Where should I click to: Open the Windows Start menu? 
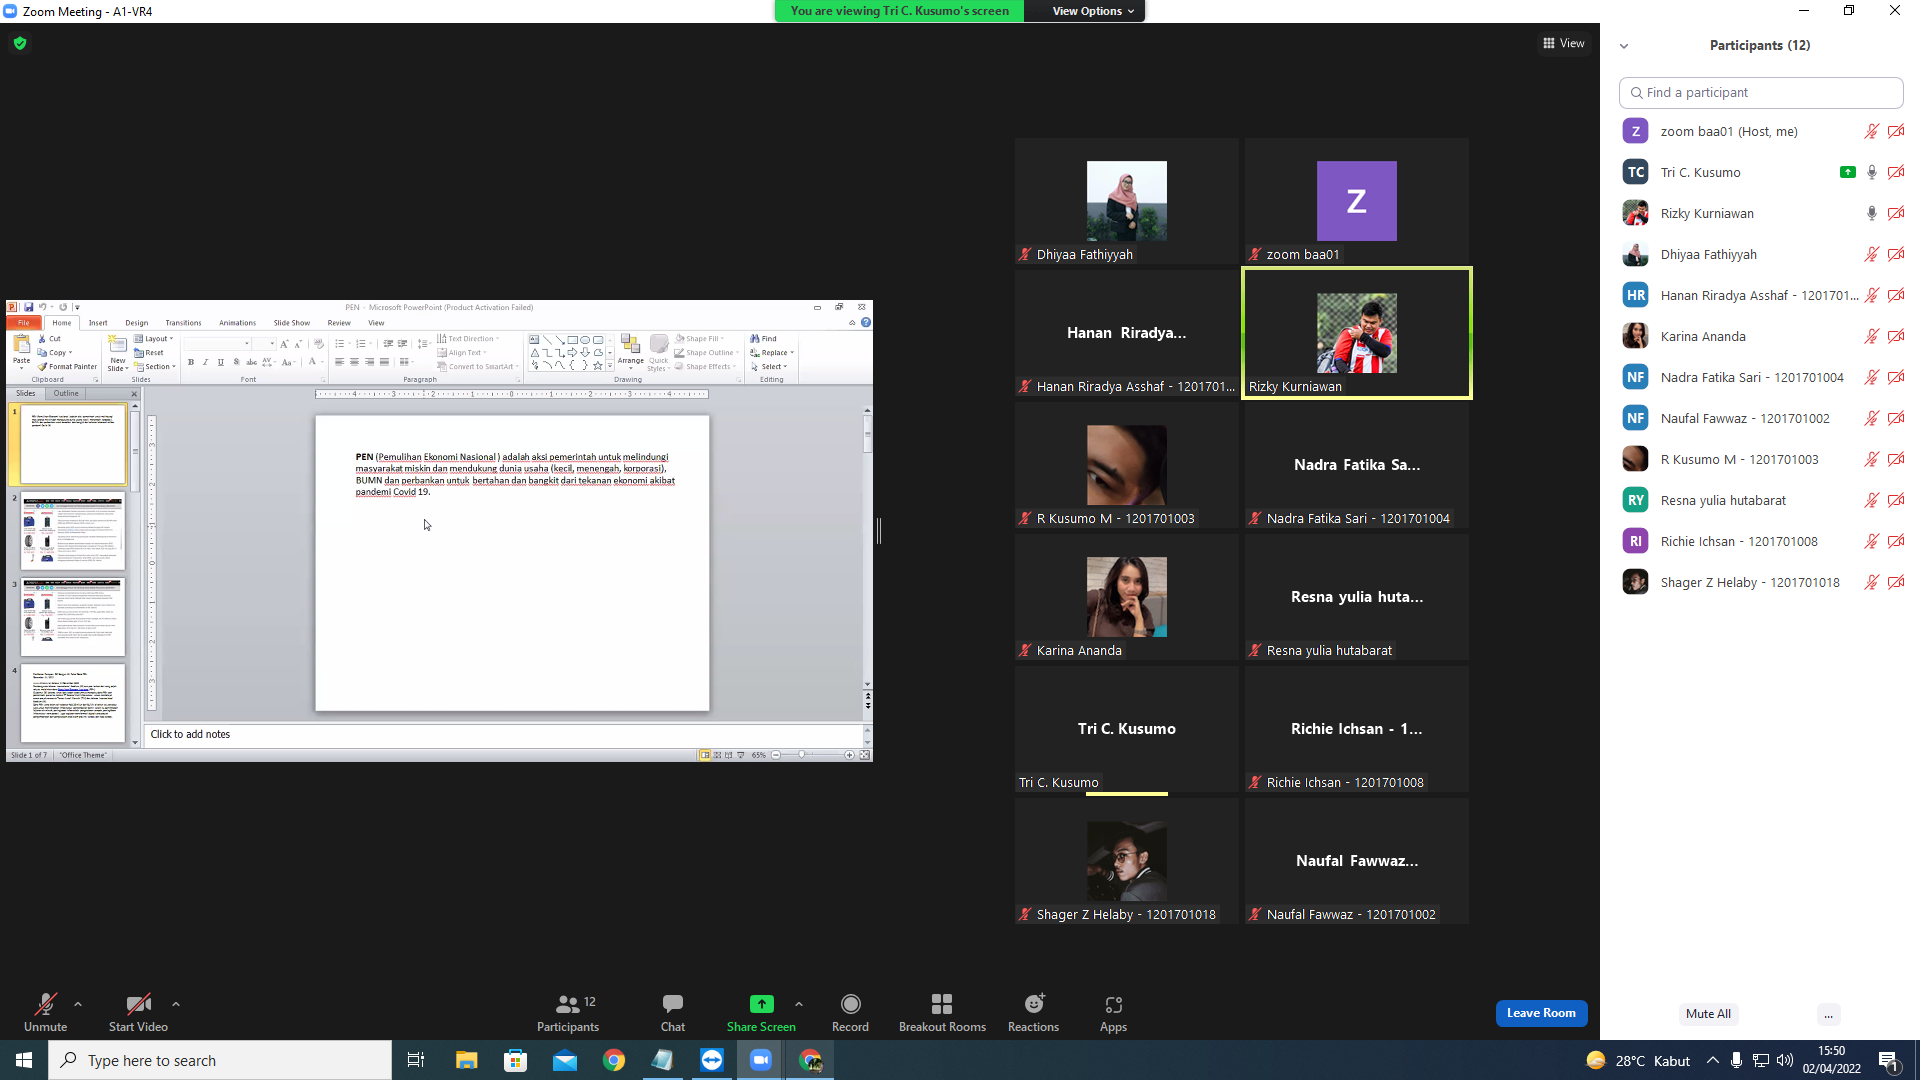coord(24,1060)
